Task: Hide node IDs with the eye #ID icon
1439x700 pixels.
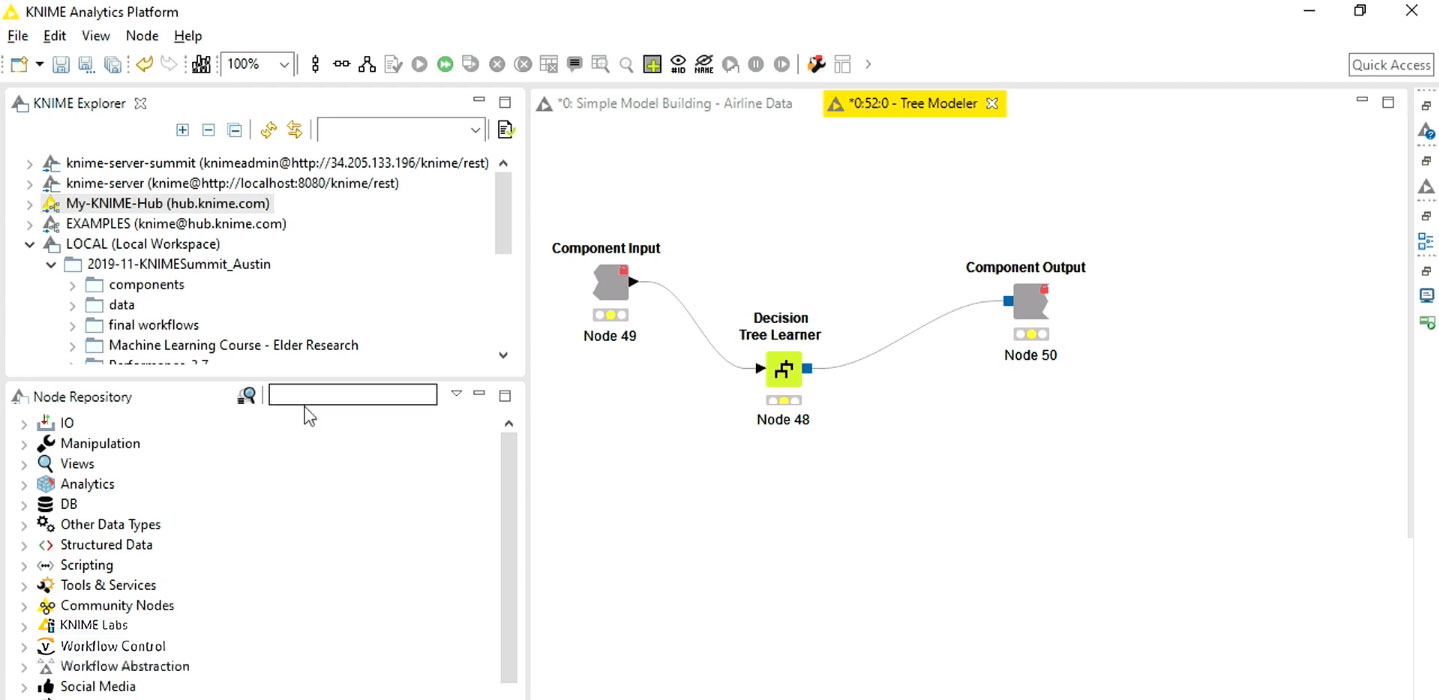Action: click(x=678, y=64)
